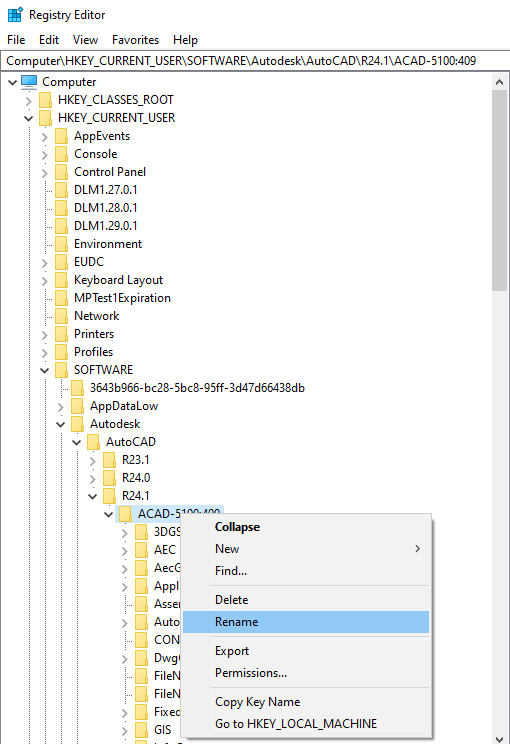Choose Delete in the context menu

tap(306, 600)
